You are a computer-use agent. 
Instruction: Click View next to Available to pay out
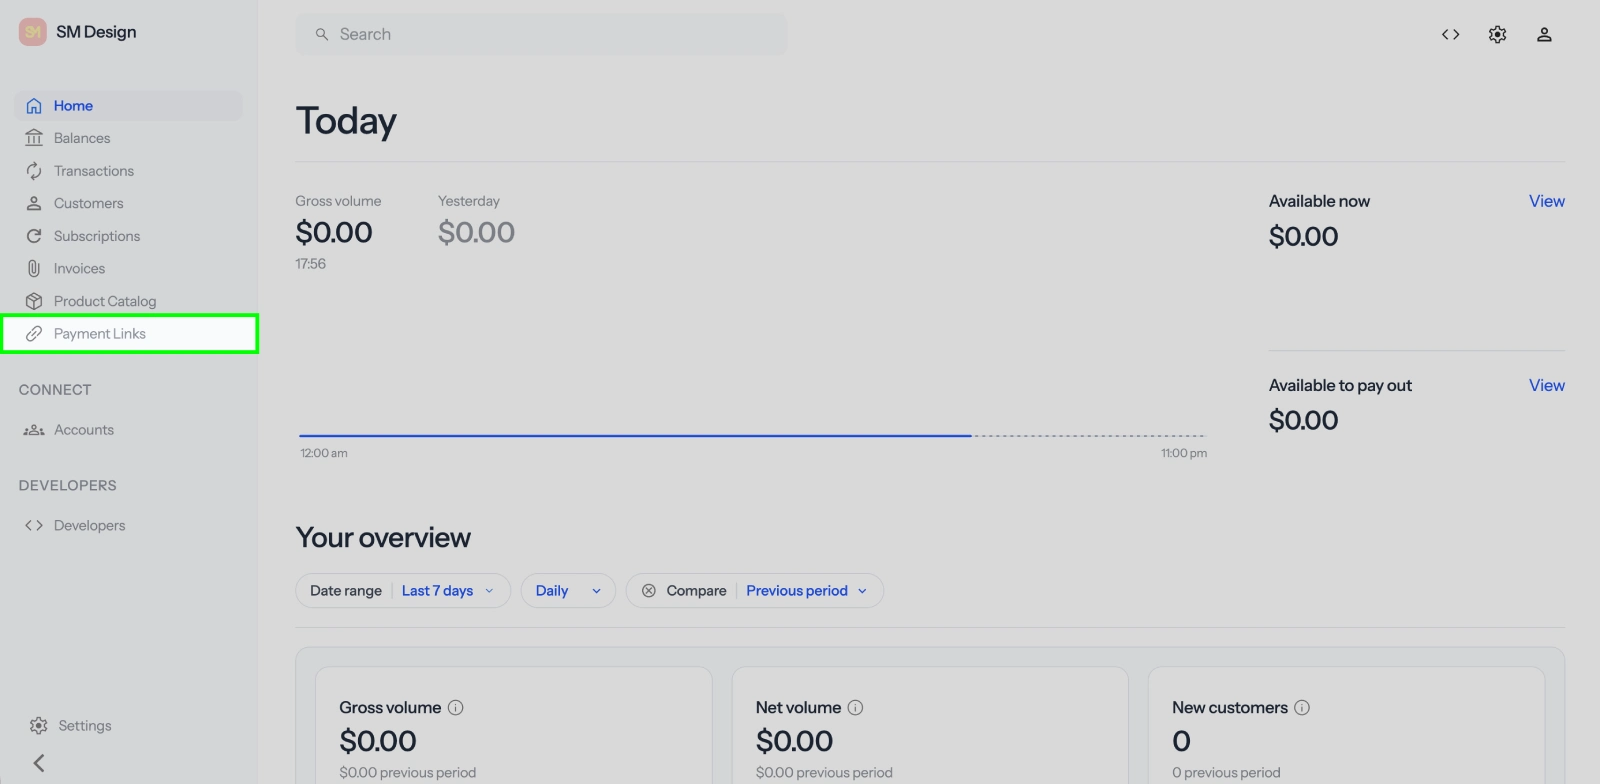pos(1546,385)
